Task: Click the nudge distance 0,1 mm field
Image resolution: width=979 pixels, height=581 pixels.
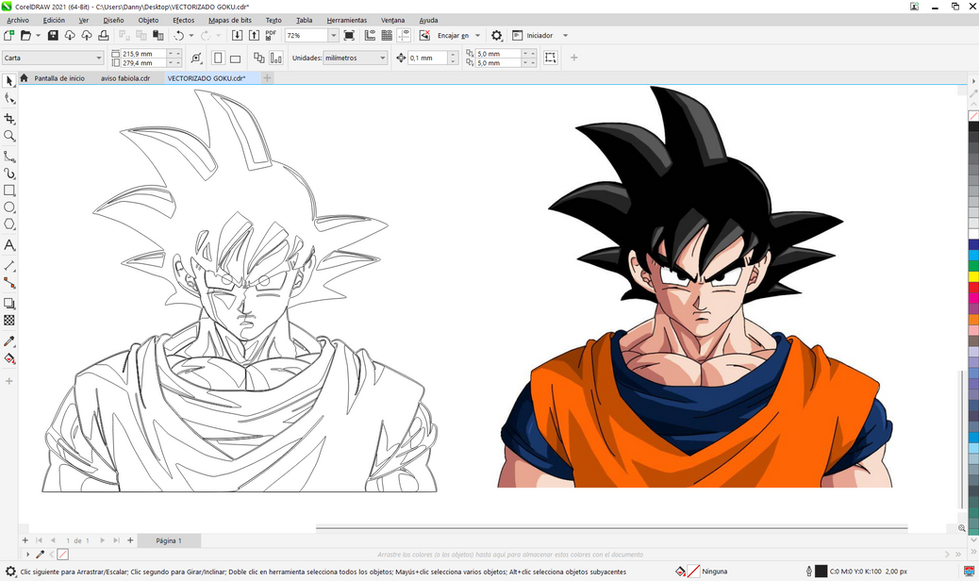Action: [x=428, y=58]
